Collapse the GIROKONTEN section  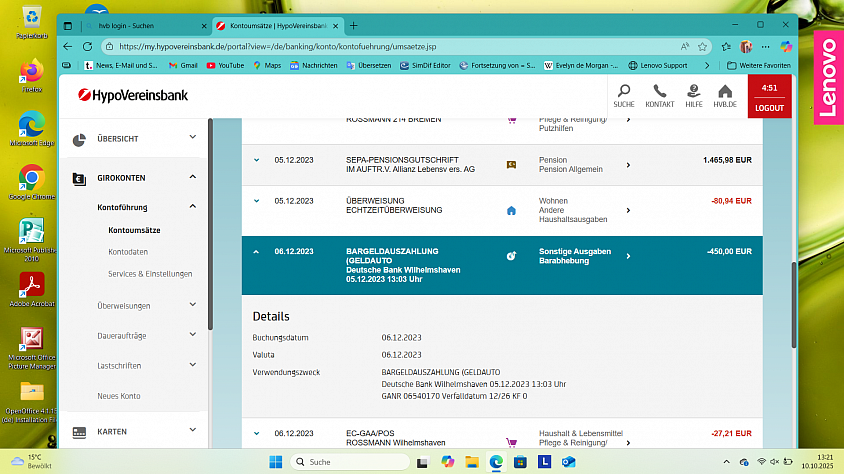coord(193,176)
